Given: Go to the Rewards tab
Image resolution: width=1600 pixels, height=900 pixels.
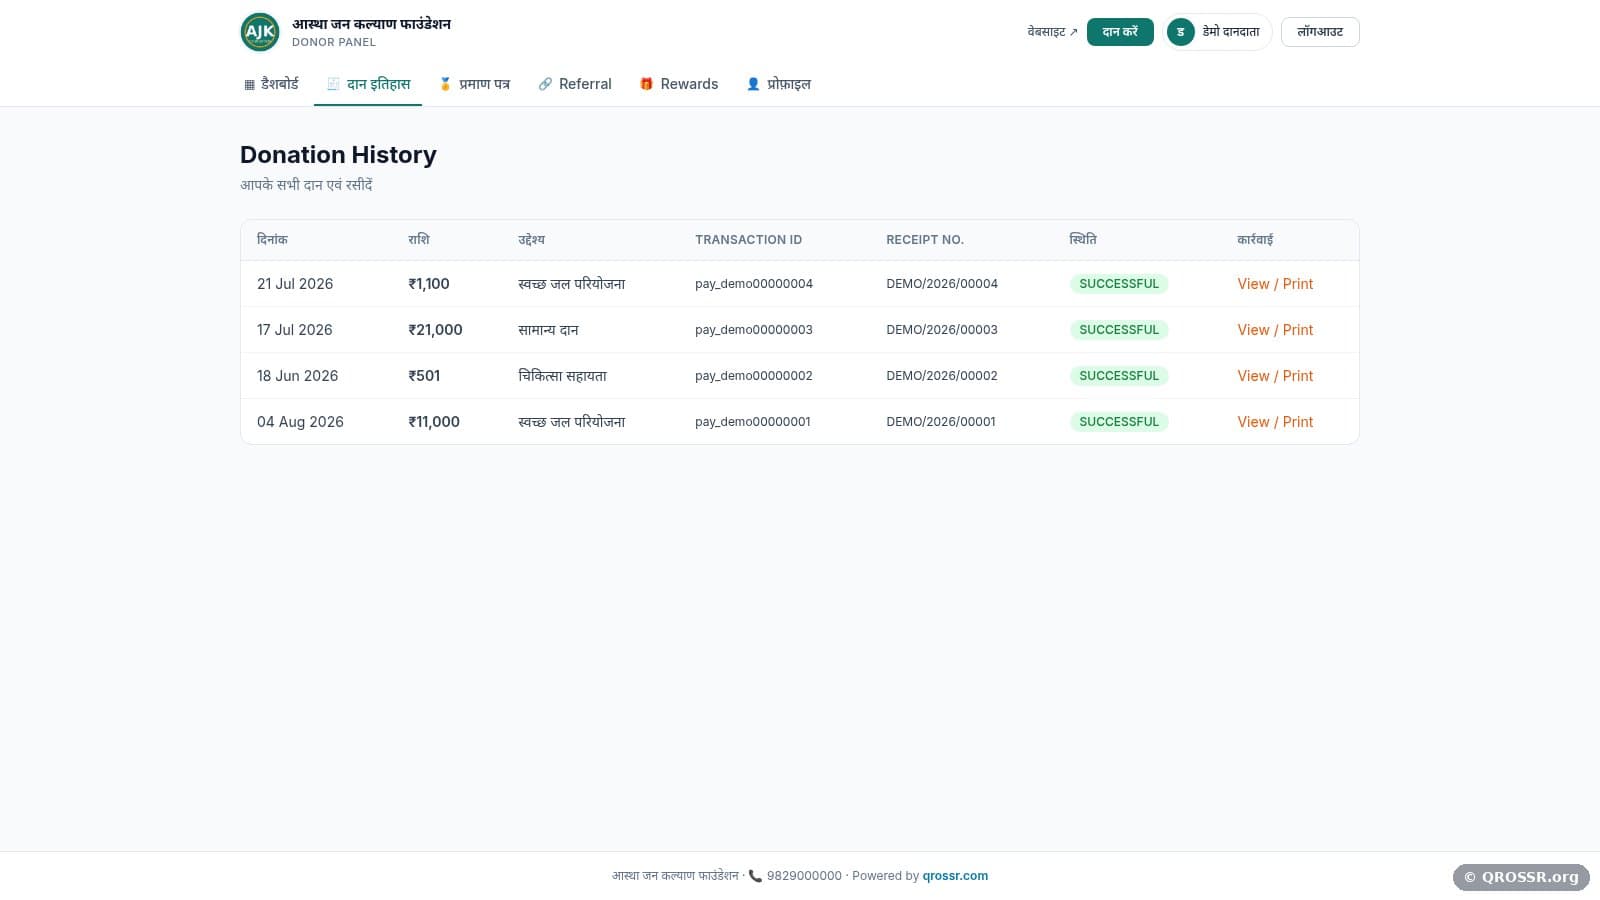Looking at the screenshot, I should coord(679,84).
